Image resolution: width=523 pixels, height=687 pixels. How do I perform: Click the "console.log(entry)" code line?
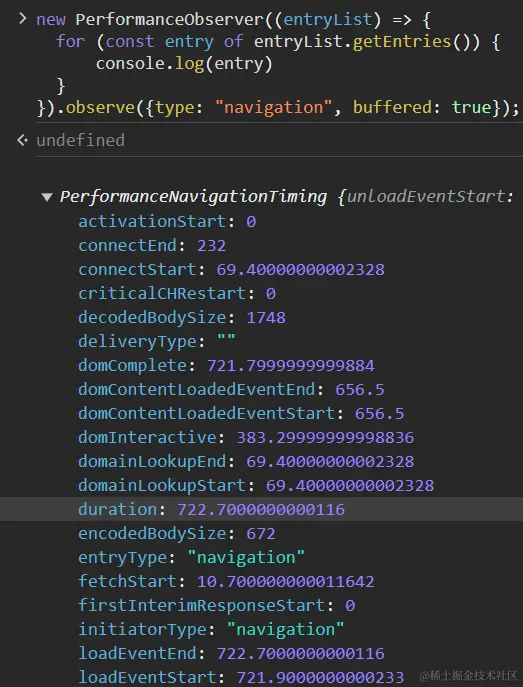click(x=184, y=64)
